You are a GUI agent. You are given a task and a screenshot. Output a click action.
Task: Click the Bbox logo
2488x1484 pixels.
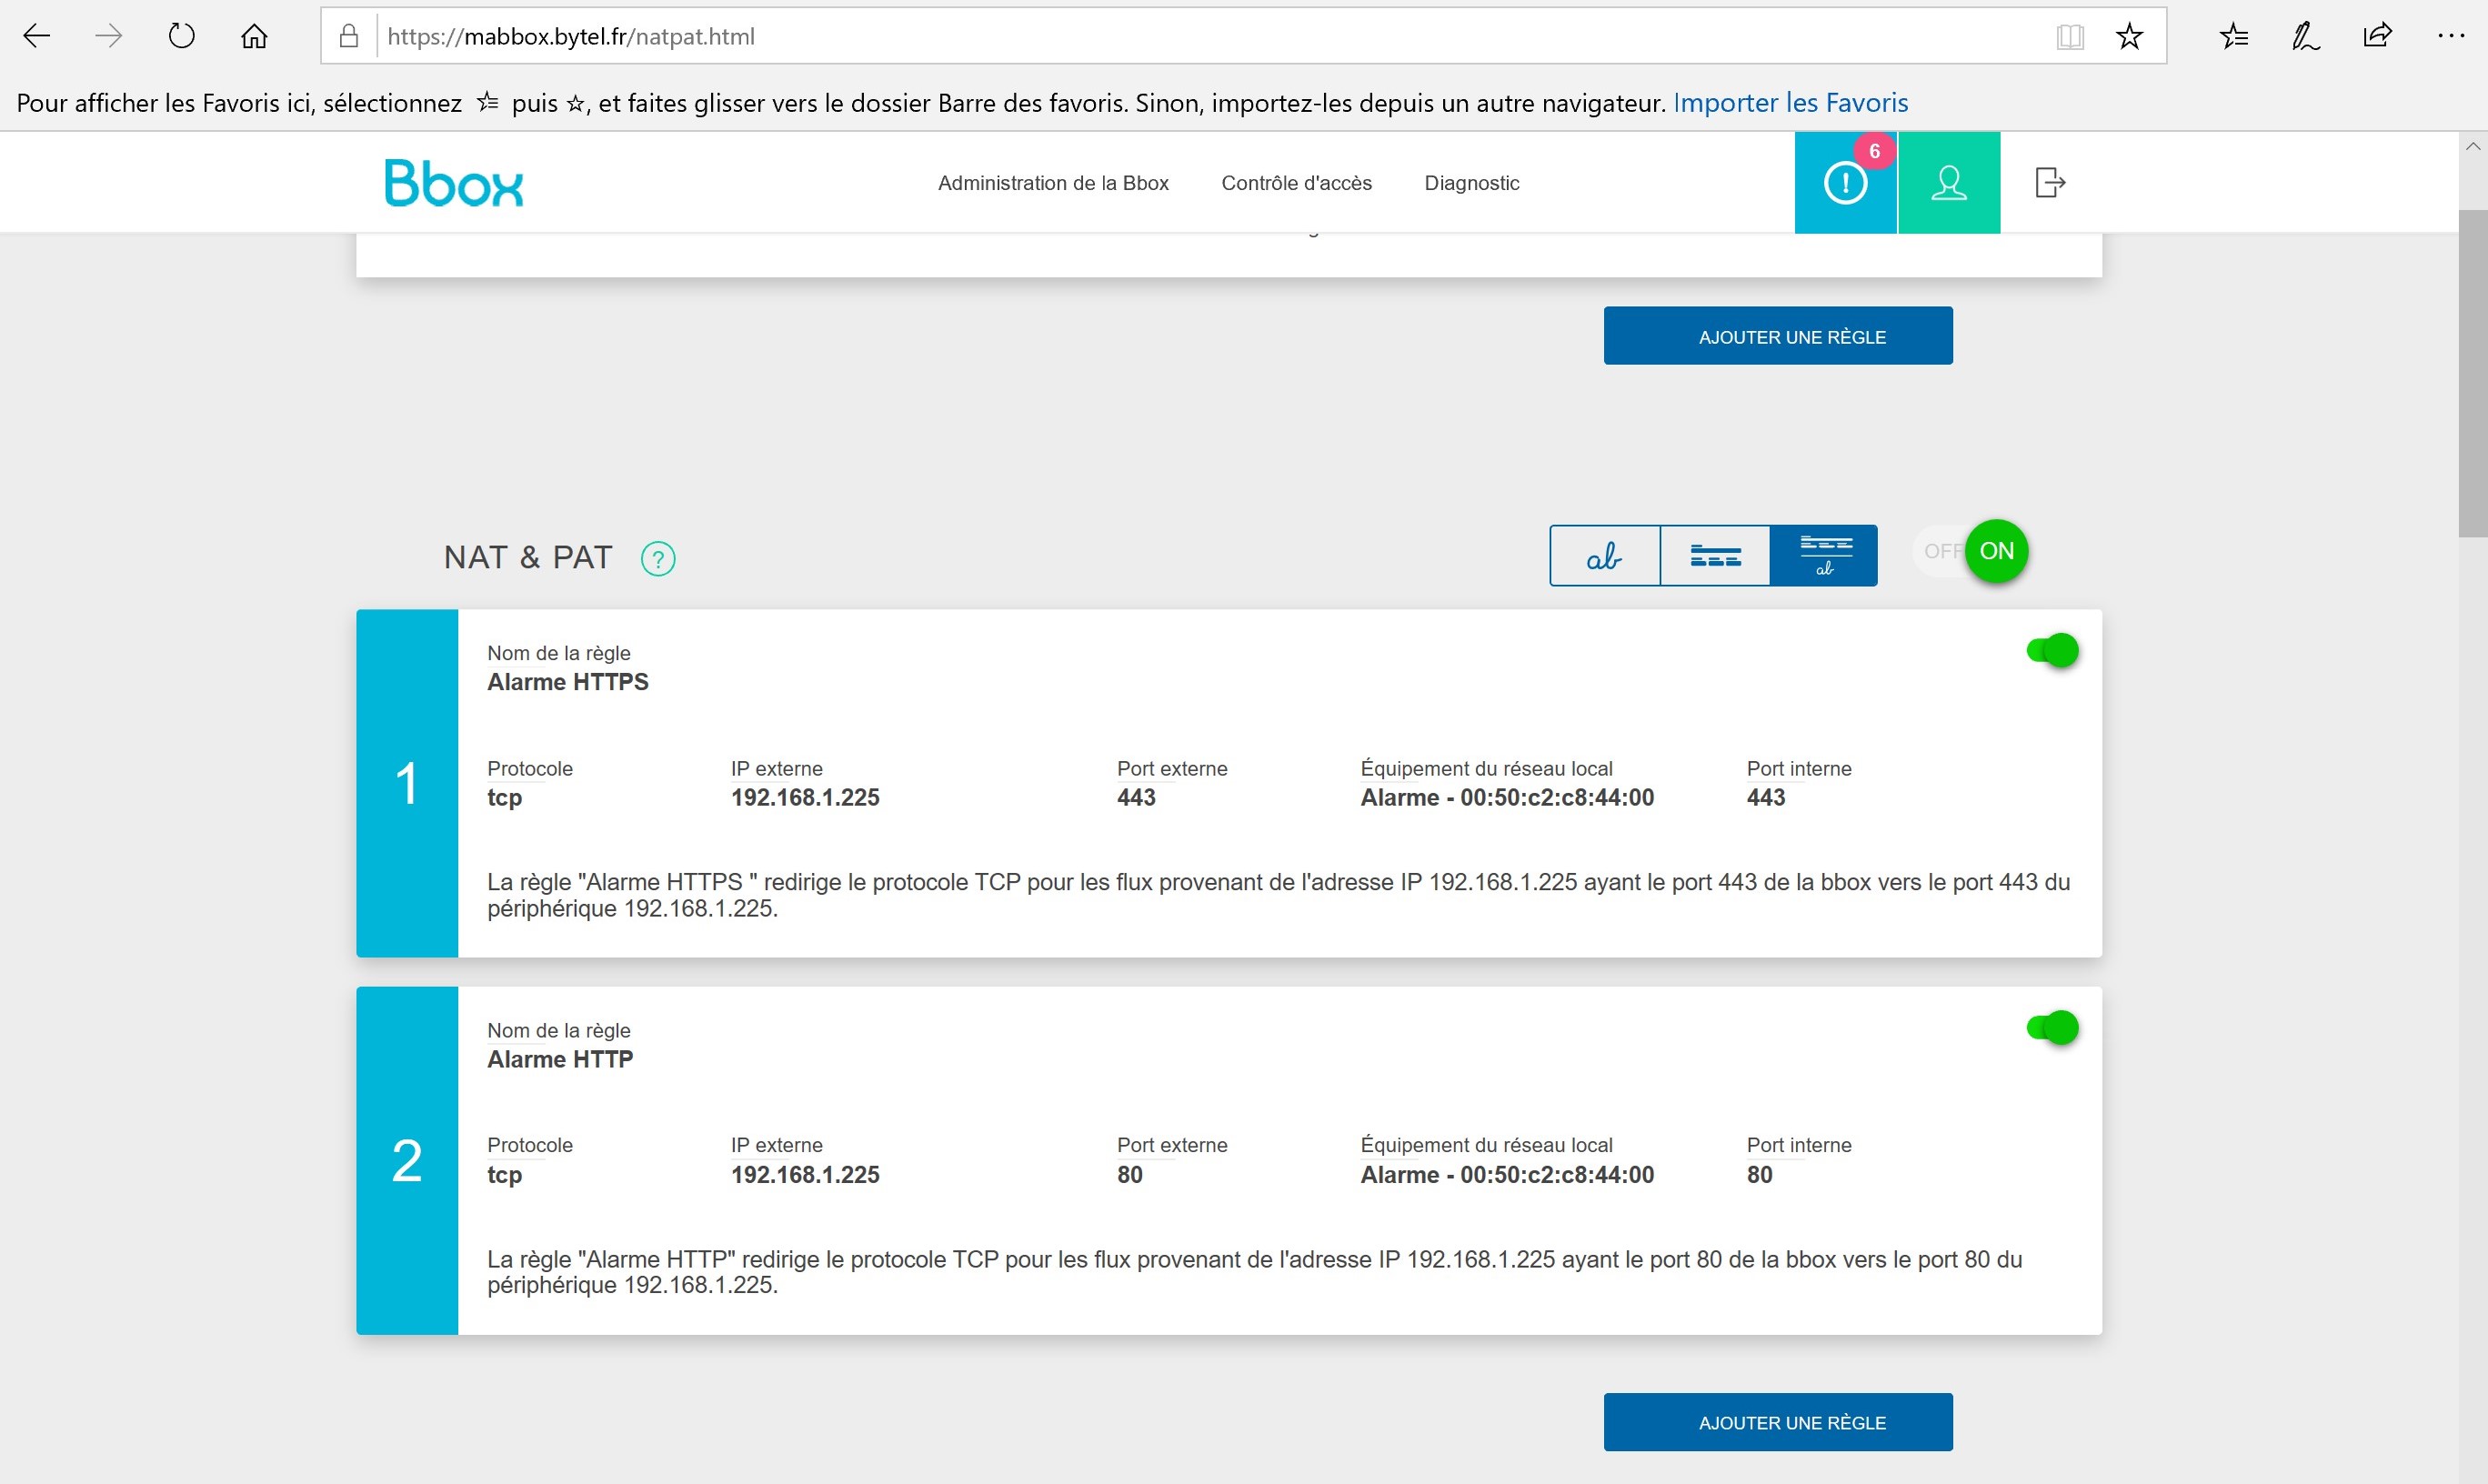coord(453,183)
